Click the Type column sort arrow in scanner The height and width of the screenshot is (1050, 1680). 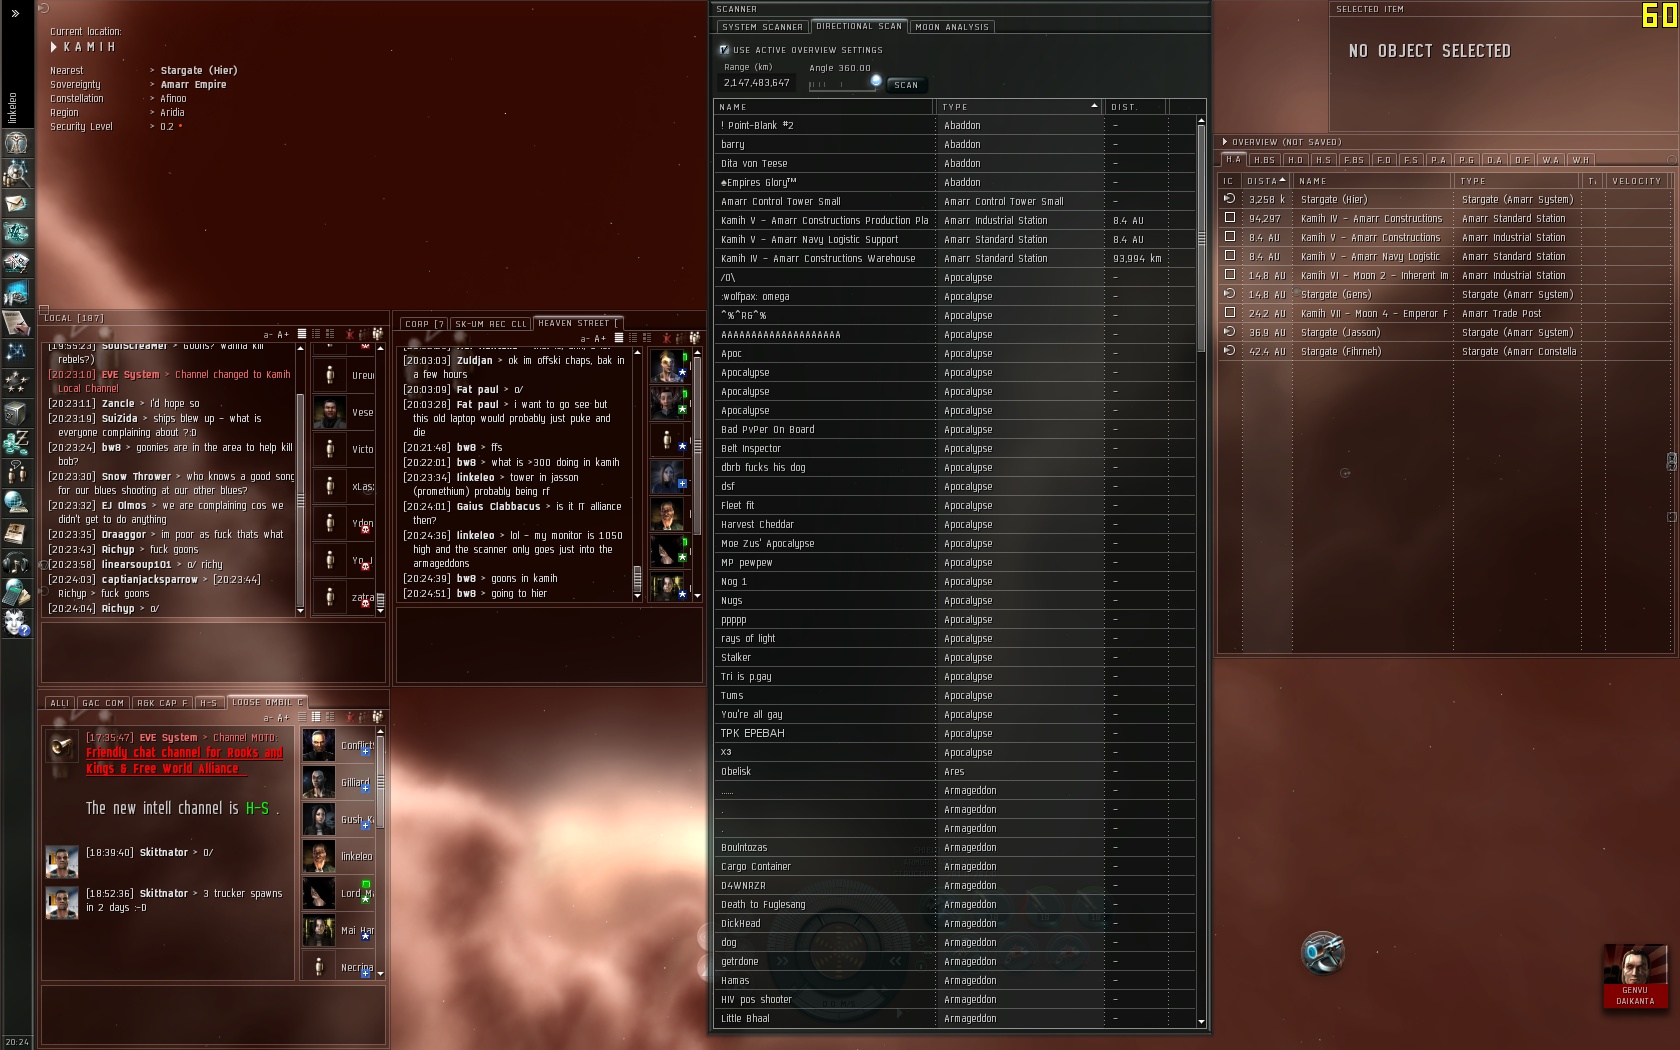coord(1094,106)
